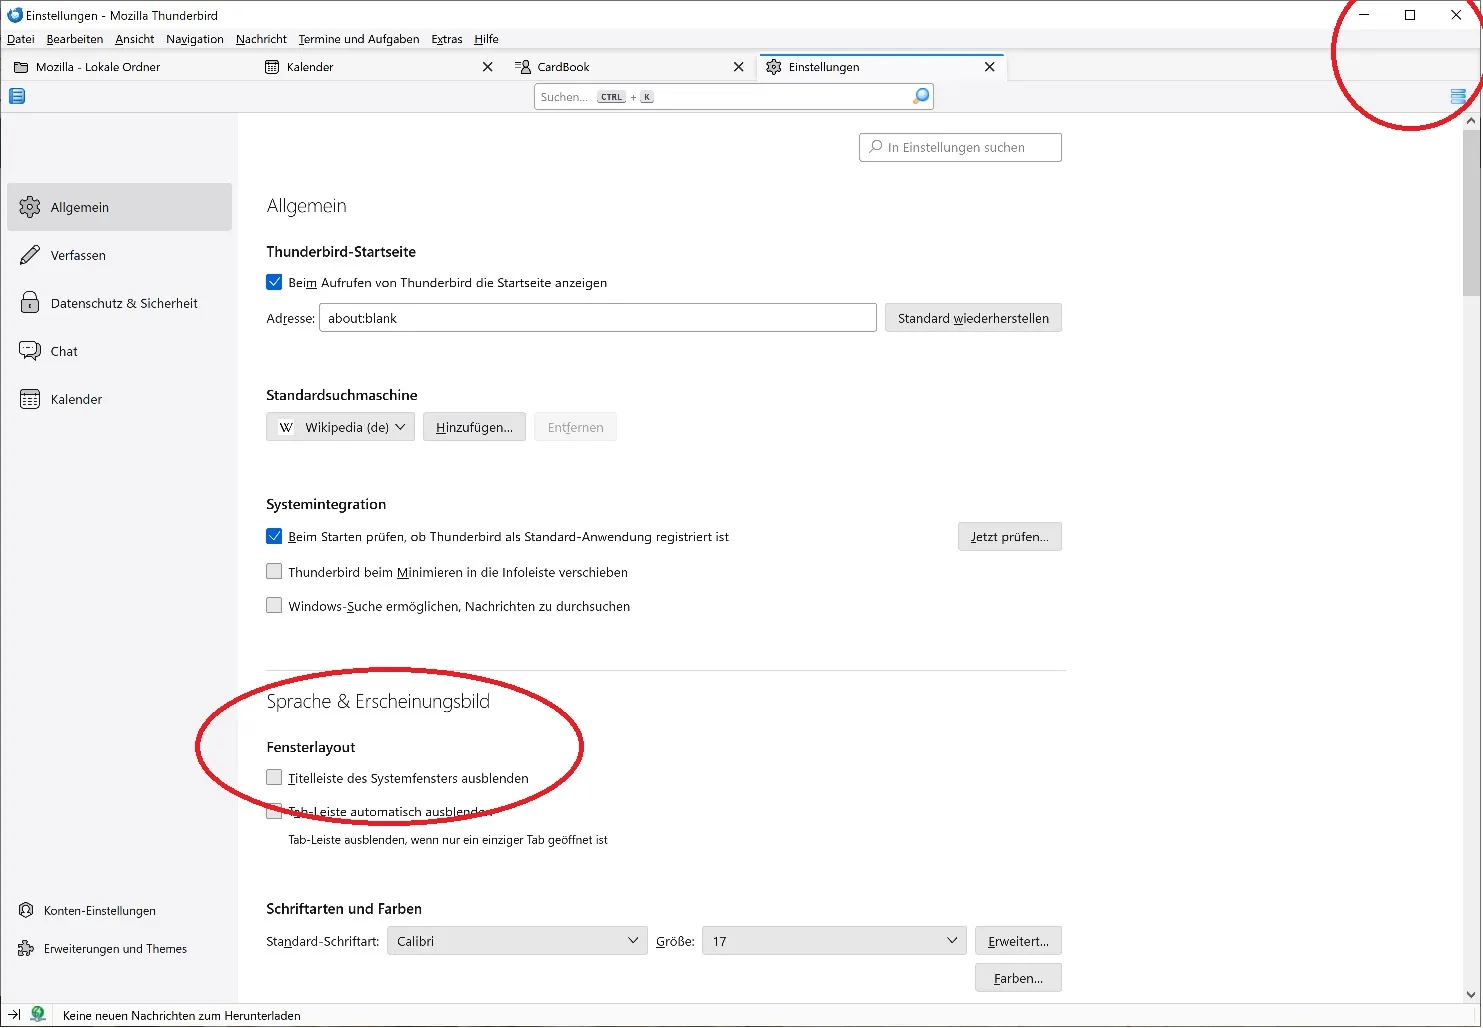Open the Bearbeiten menu

(75, 39)
